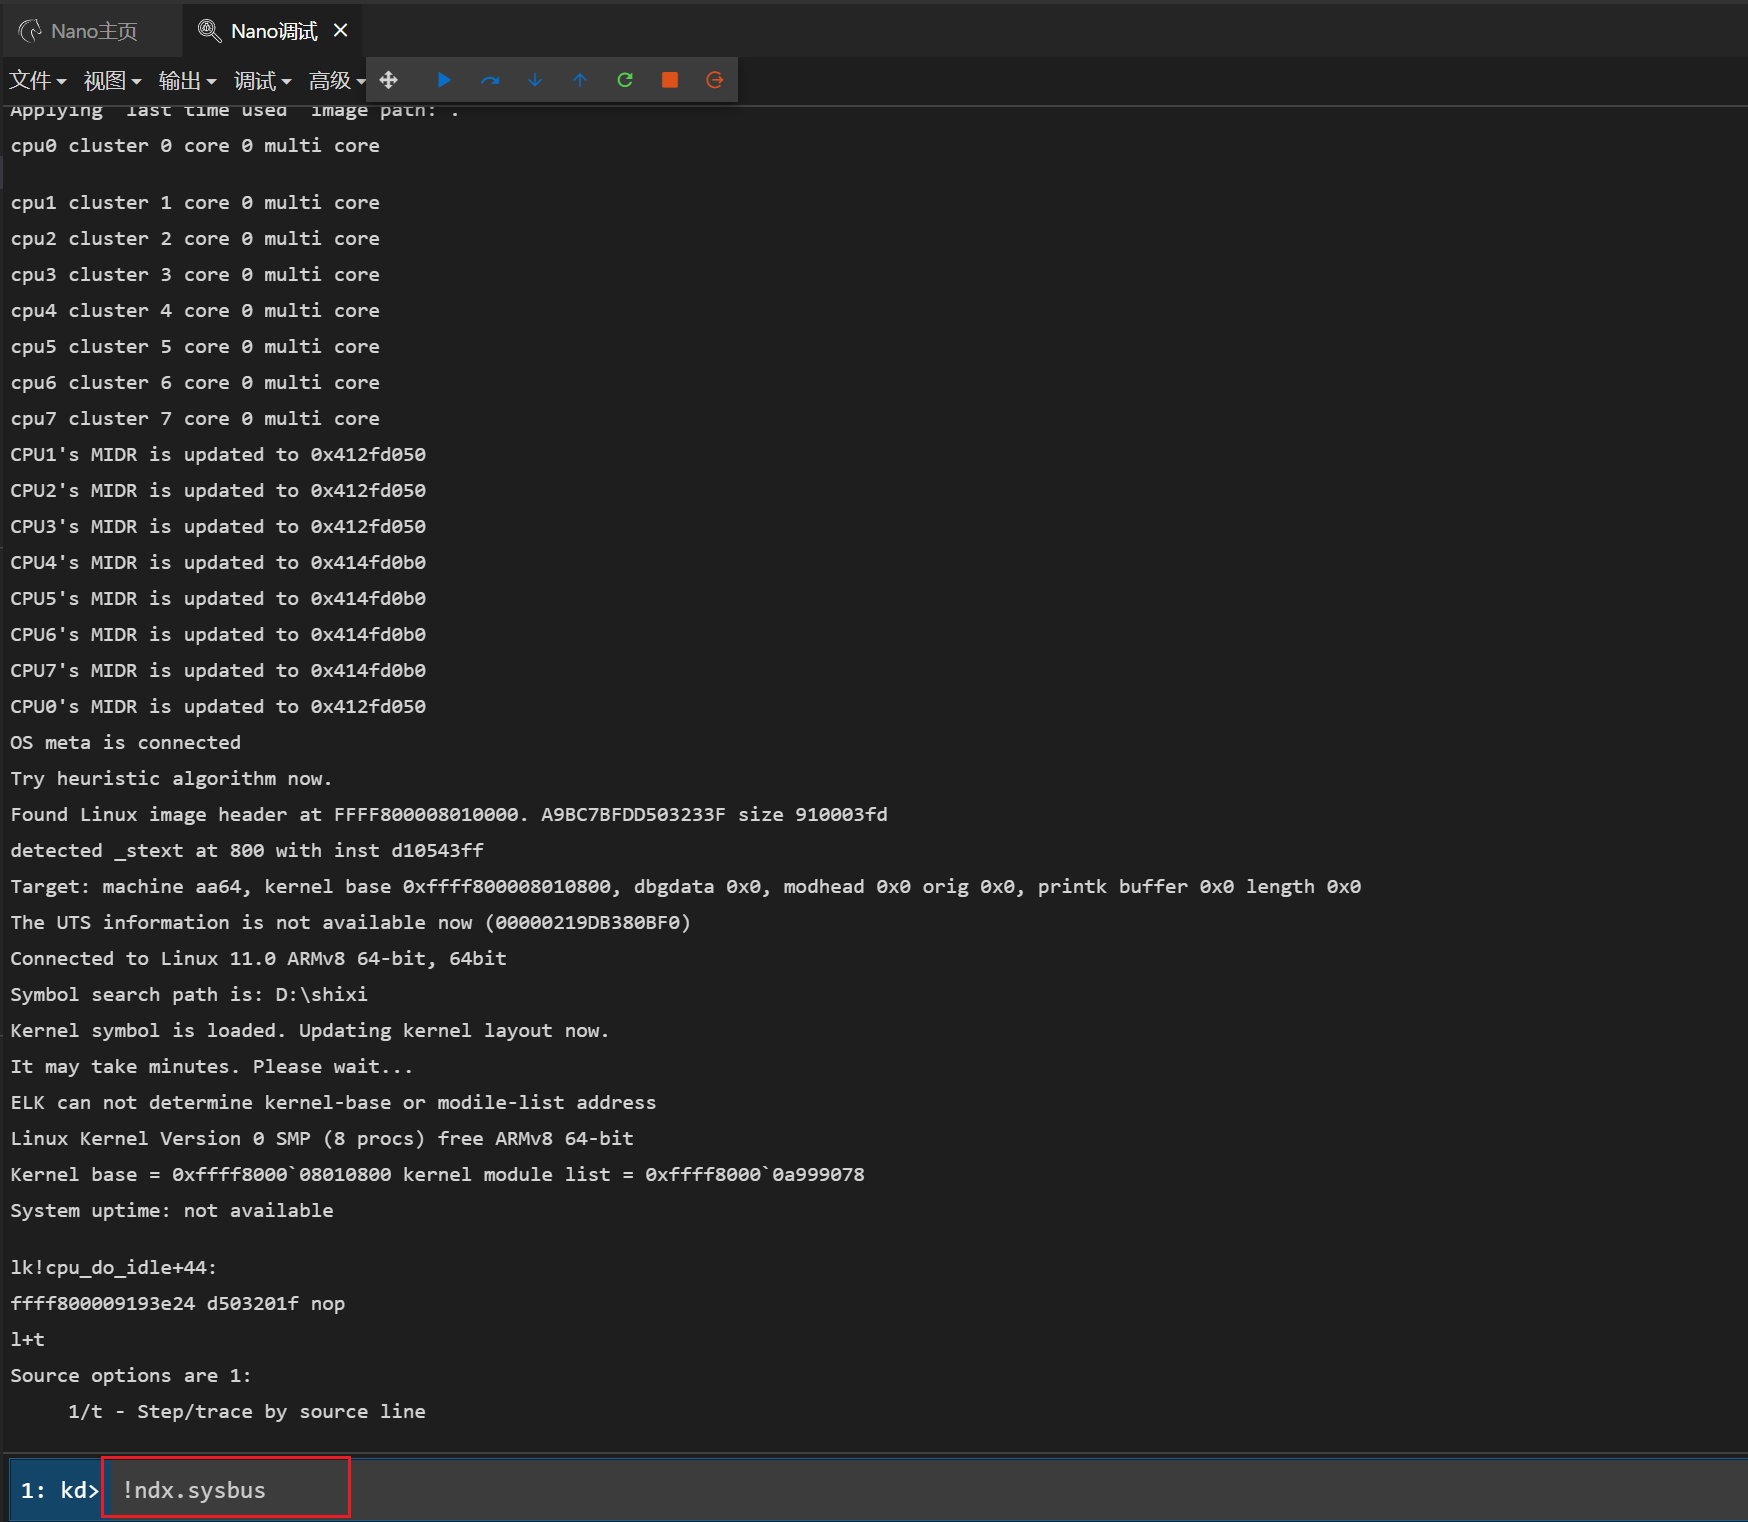The height and width of the screenshot is (1522, 1748).
Task: Expand the 视图 dropdown menu
Action: [x=112, y=81]
